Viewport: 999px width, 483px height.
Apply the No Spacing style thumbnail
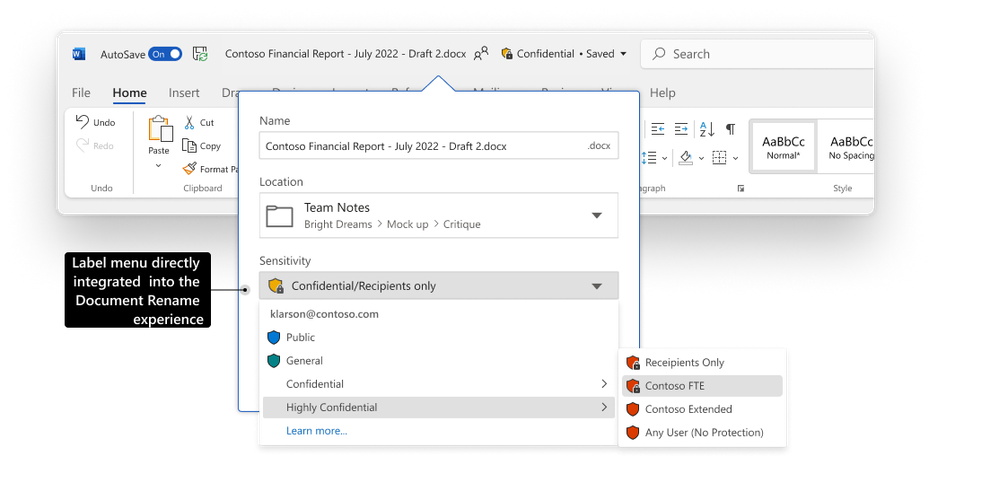[x=846, y=147]
